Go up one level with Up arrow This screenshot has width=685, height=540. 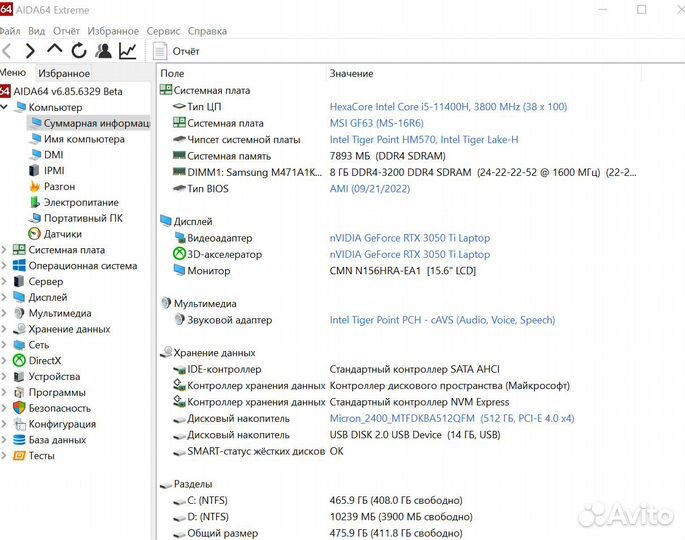[x=55, y=49]
